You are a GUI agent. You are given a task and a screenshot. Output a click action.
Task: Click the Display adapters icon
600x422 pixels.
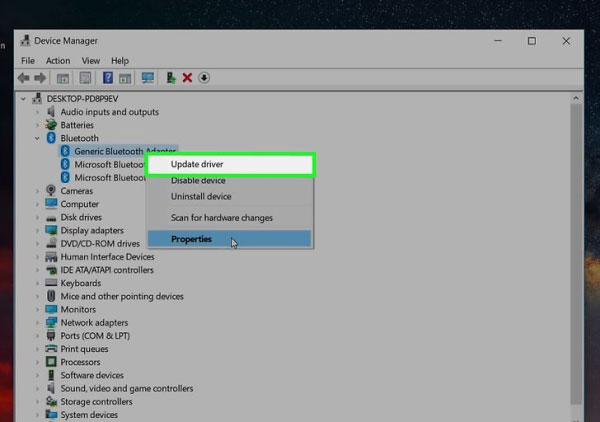pyautogui.click(x=51, y=230)
